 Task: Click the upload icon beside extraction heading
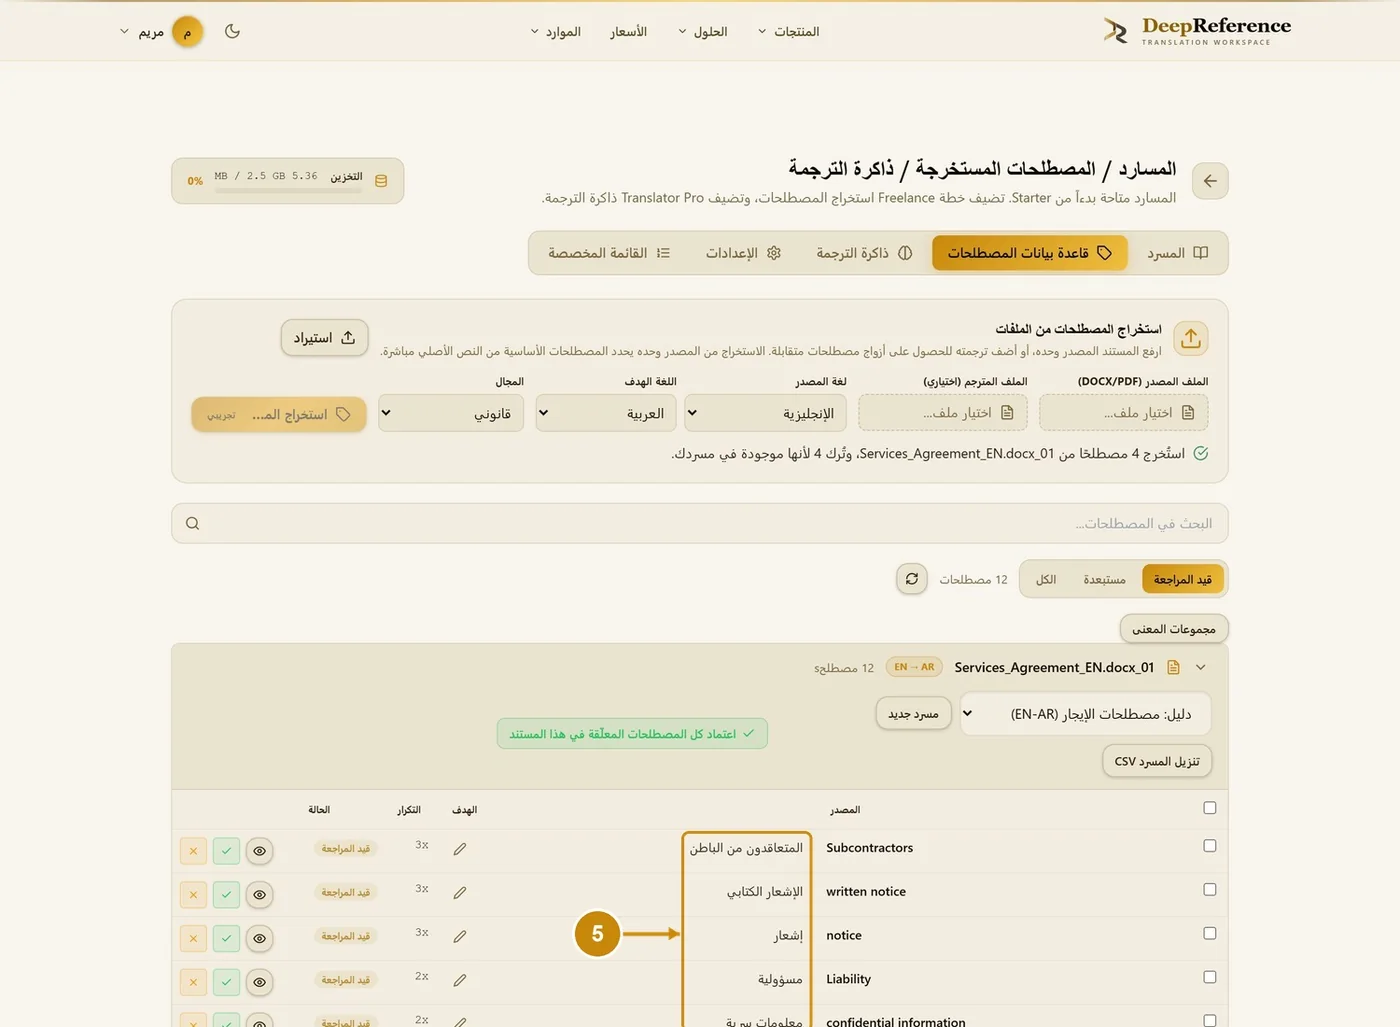coord(1190,339)
